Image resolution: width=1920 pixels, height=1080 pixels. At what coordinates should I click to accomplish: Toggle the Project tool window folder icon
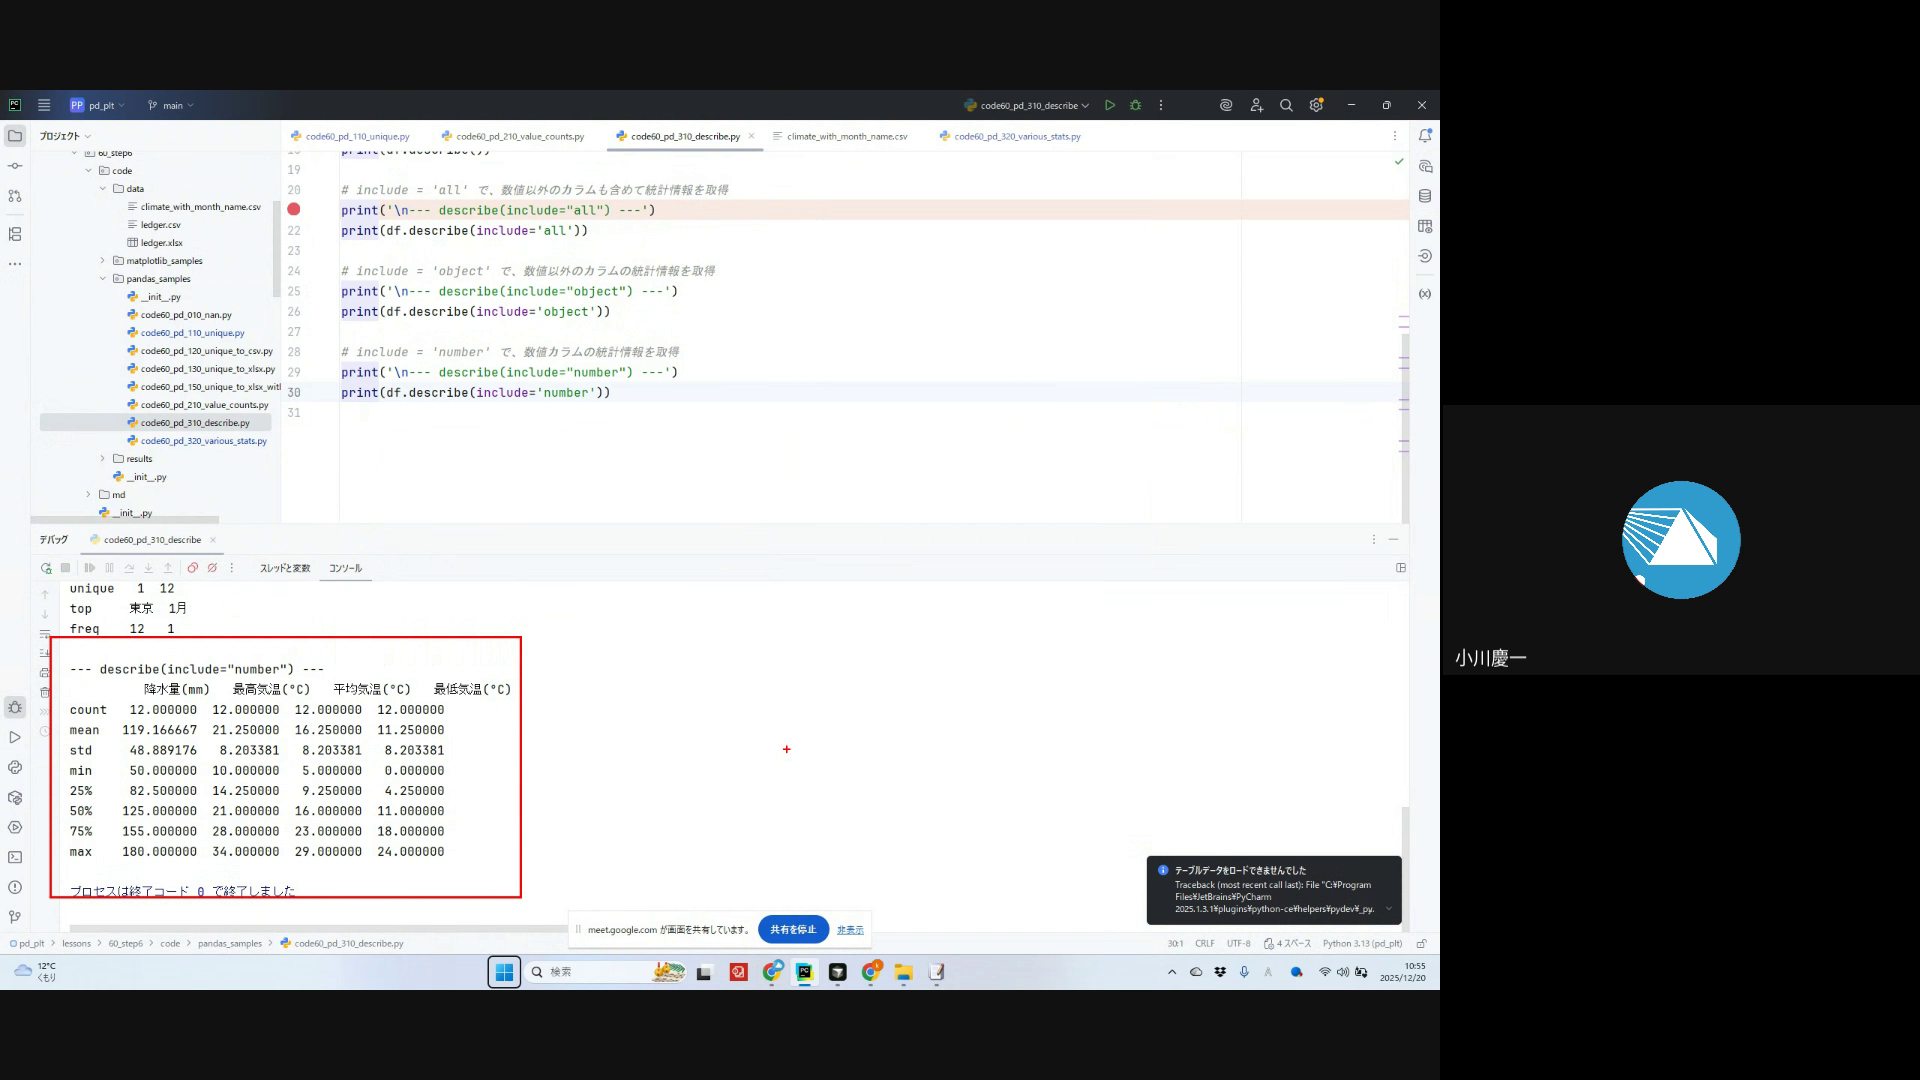point(15,136)
